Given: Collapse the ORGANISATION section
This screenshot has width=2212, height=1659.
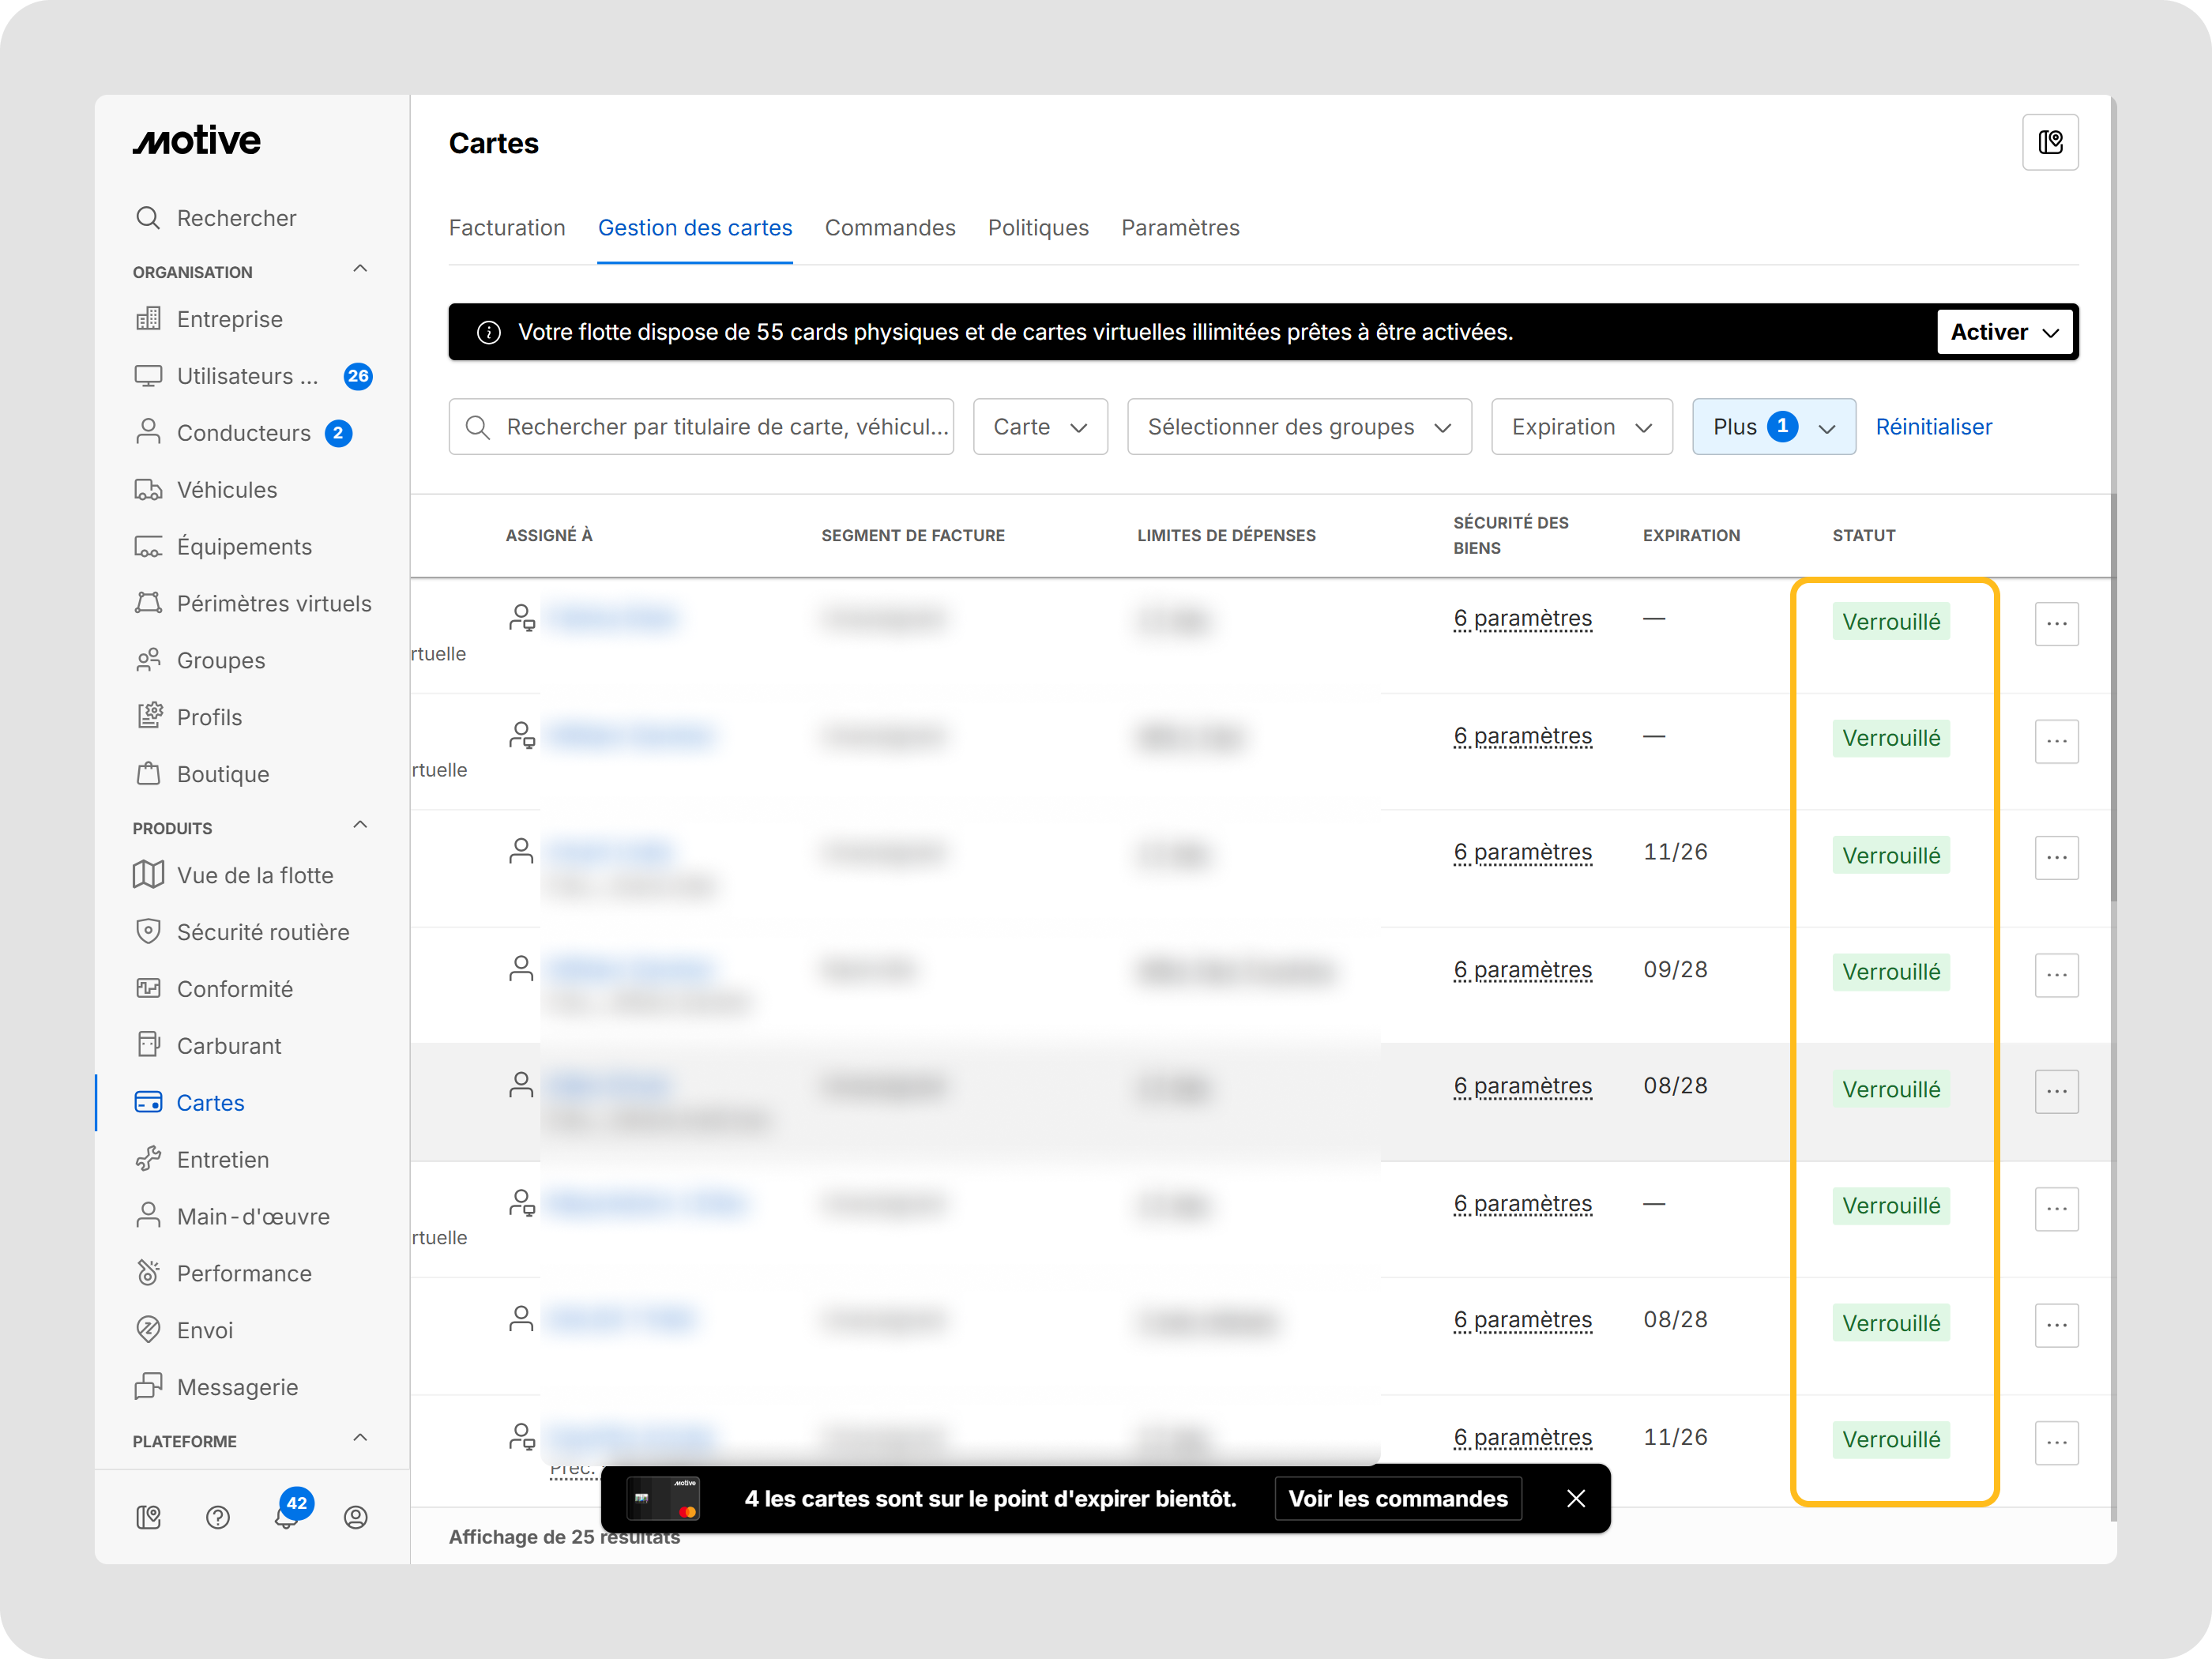Looking at the screenshot, I should (x=361, y=270).
